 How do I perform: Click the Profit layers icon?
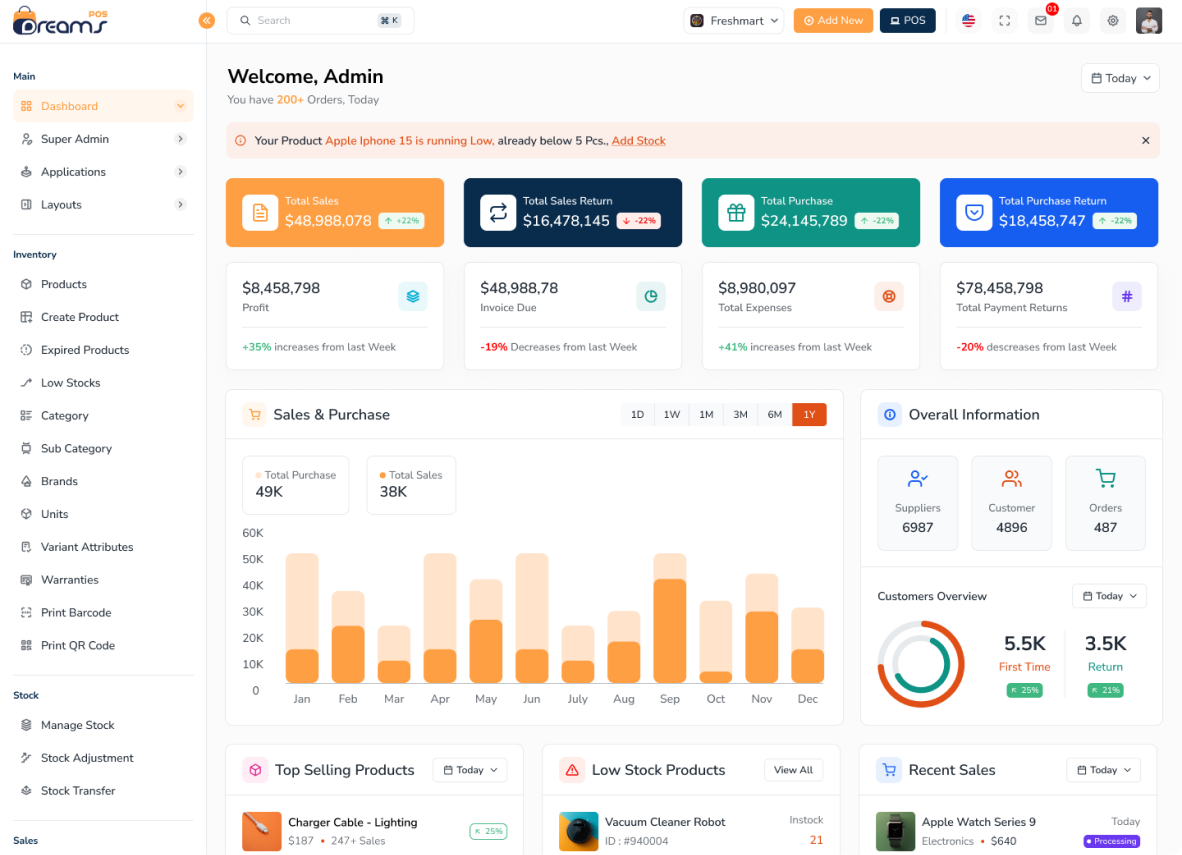point(413,296)
